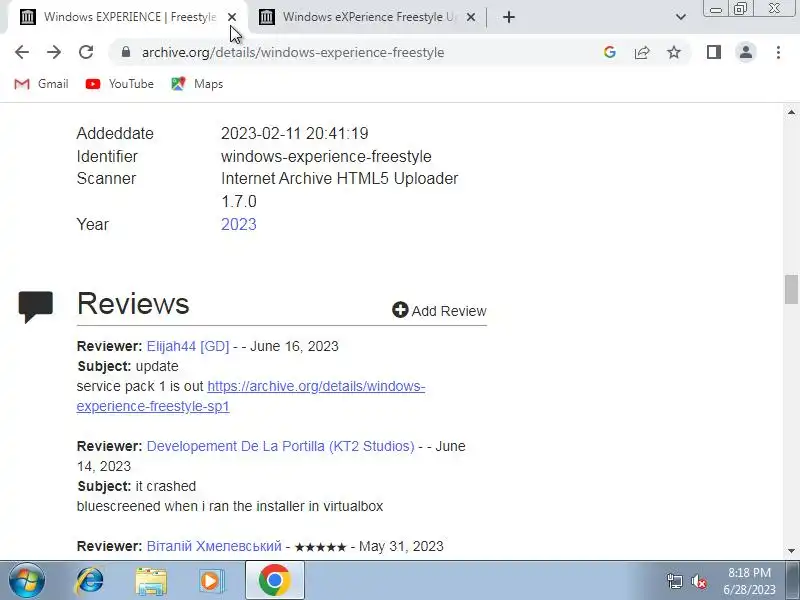
Task: Open Maps bookmark
Action: 197,84
